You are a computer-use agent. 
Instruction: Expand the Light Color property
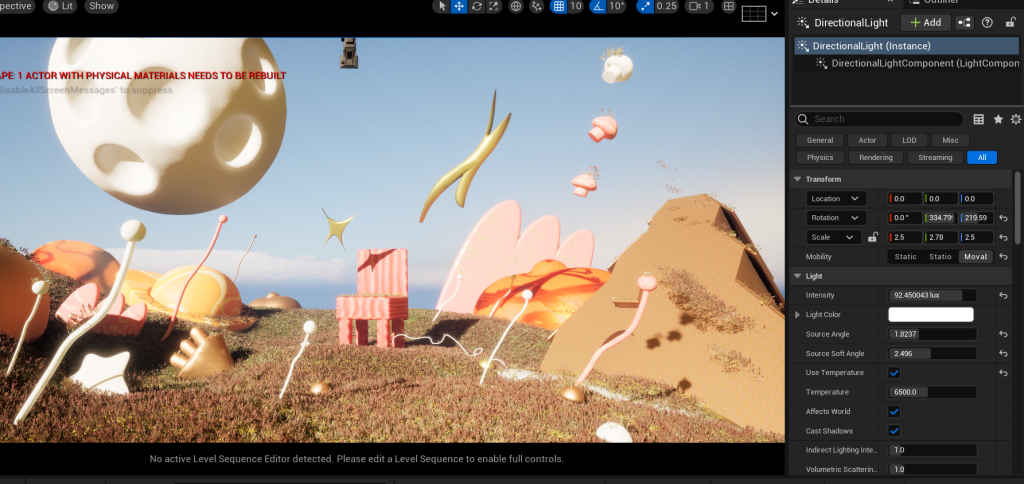(x=797, y=315)
